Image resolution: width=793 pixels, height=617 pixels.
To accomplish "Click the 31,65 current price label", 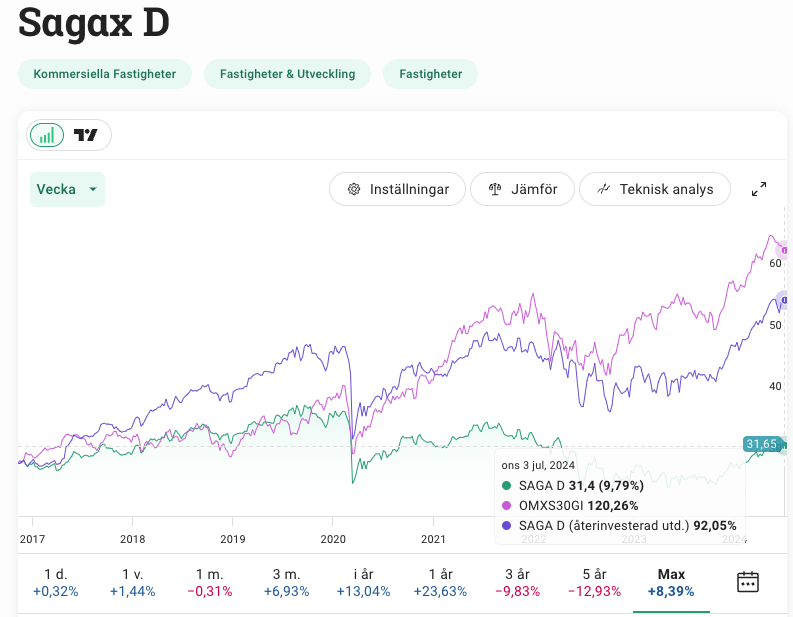I will tap(761, 444).
